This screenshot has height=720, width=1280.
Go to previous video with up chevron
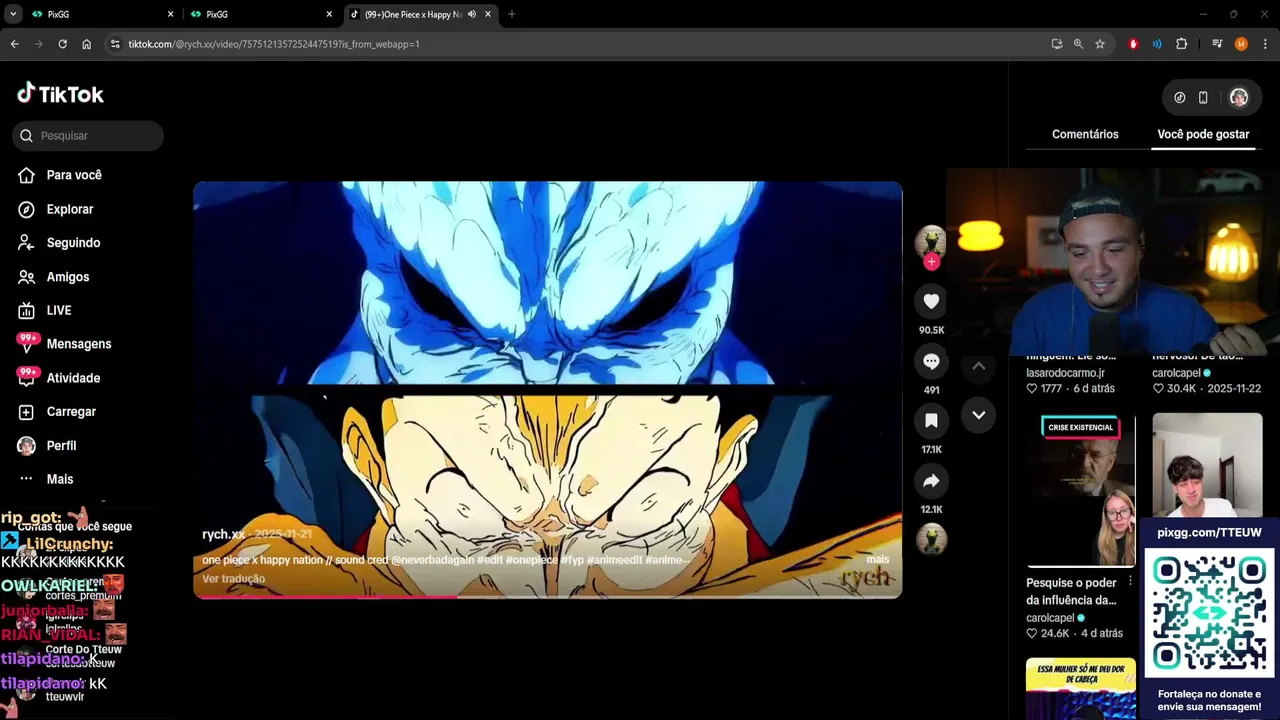979,366
